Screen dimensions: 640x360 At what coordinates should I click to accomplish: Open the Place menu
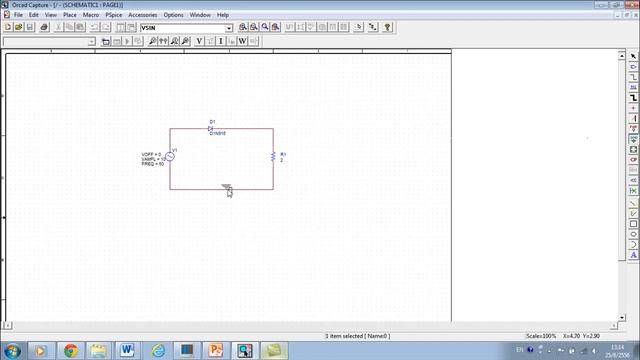pos(70,15)
